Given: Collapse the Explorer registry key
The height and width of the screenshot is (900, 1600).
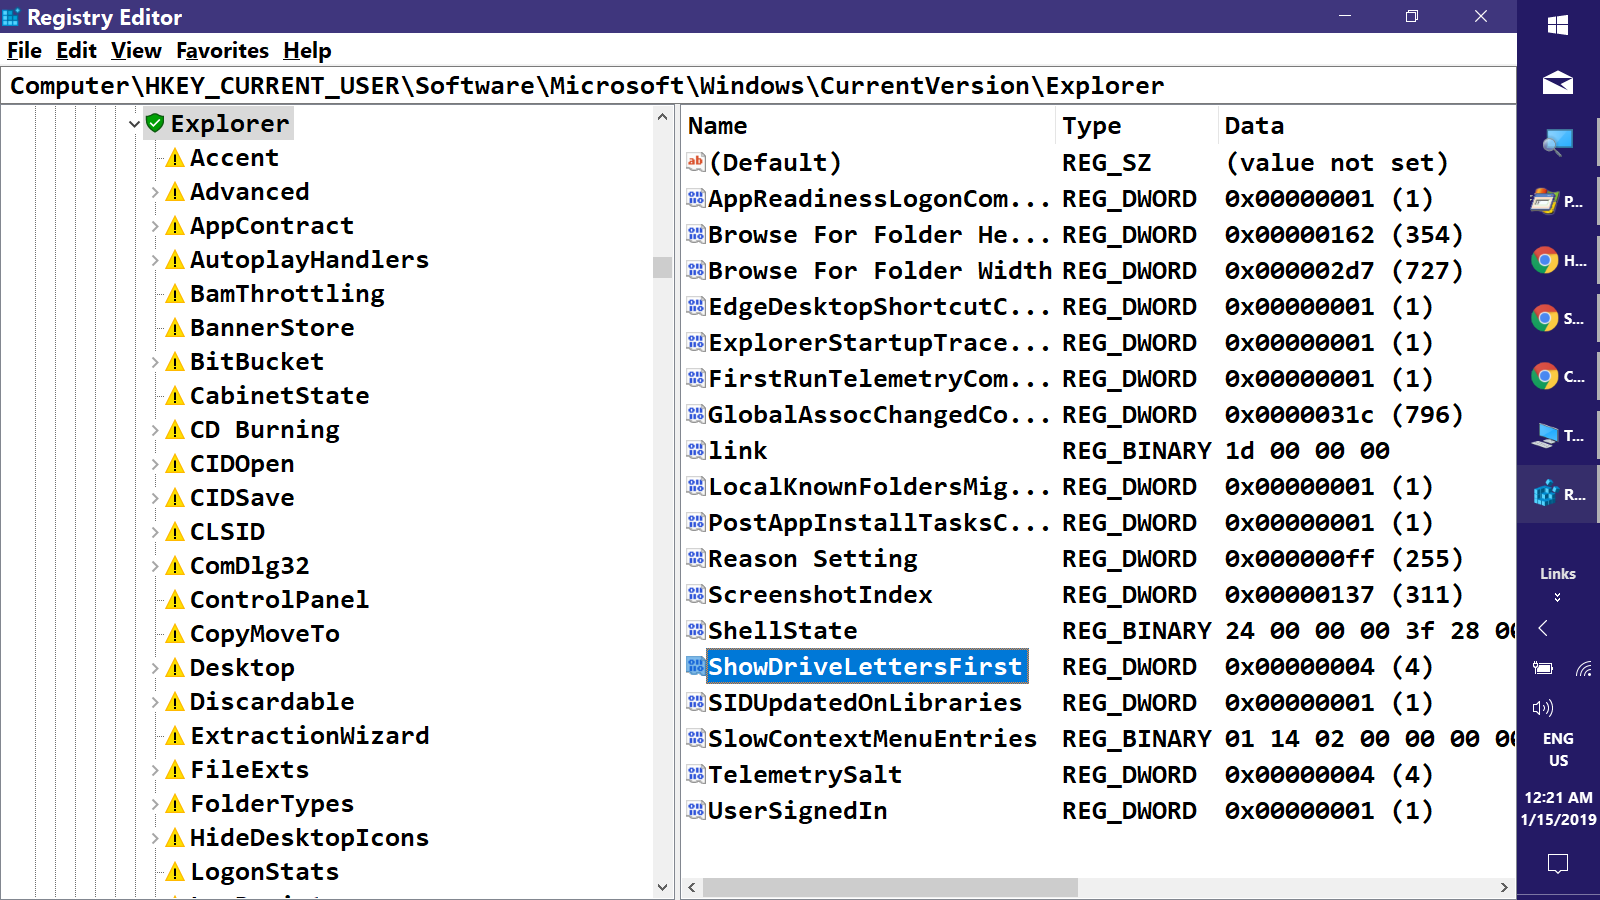Looking at the screenshot, I should 134,124.
